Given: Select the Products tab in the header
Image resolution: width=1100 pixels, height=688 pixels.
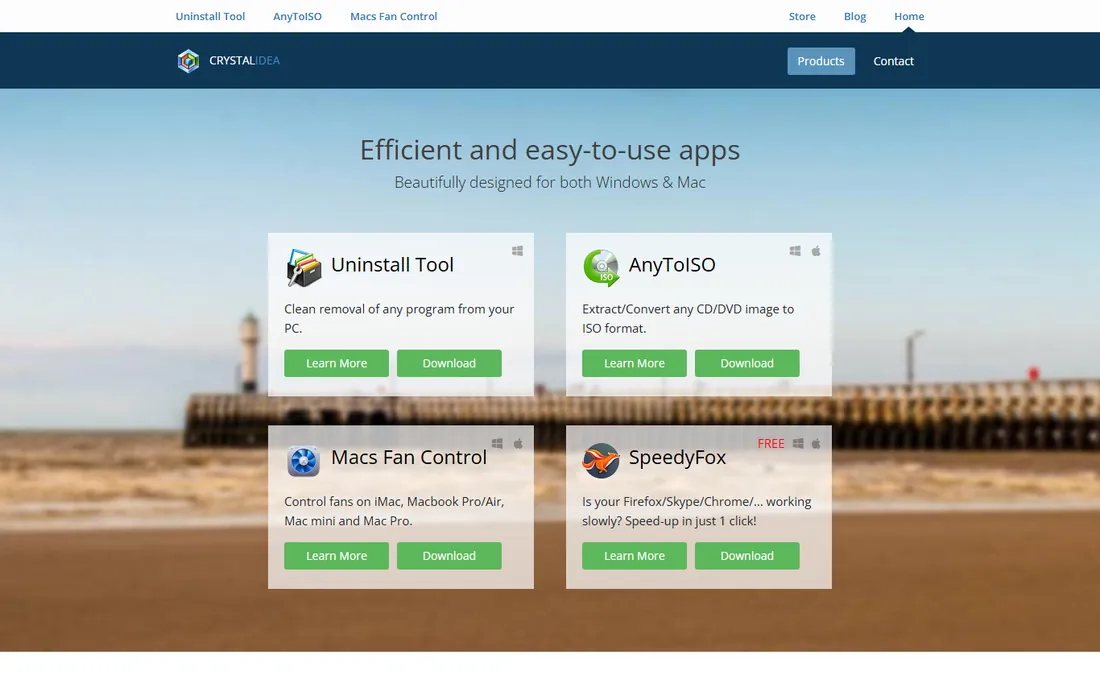Looking at the screenshot, I should 821,61.
